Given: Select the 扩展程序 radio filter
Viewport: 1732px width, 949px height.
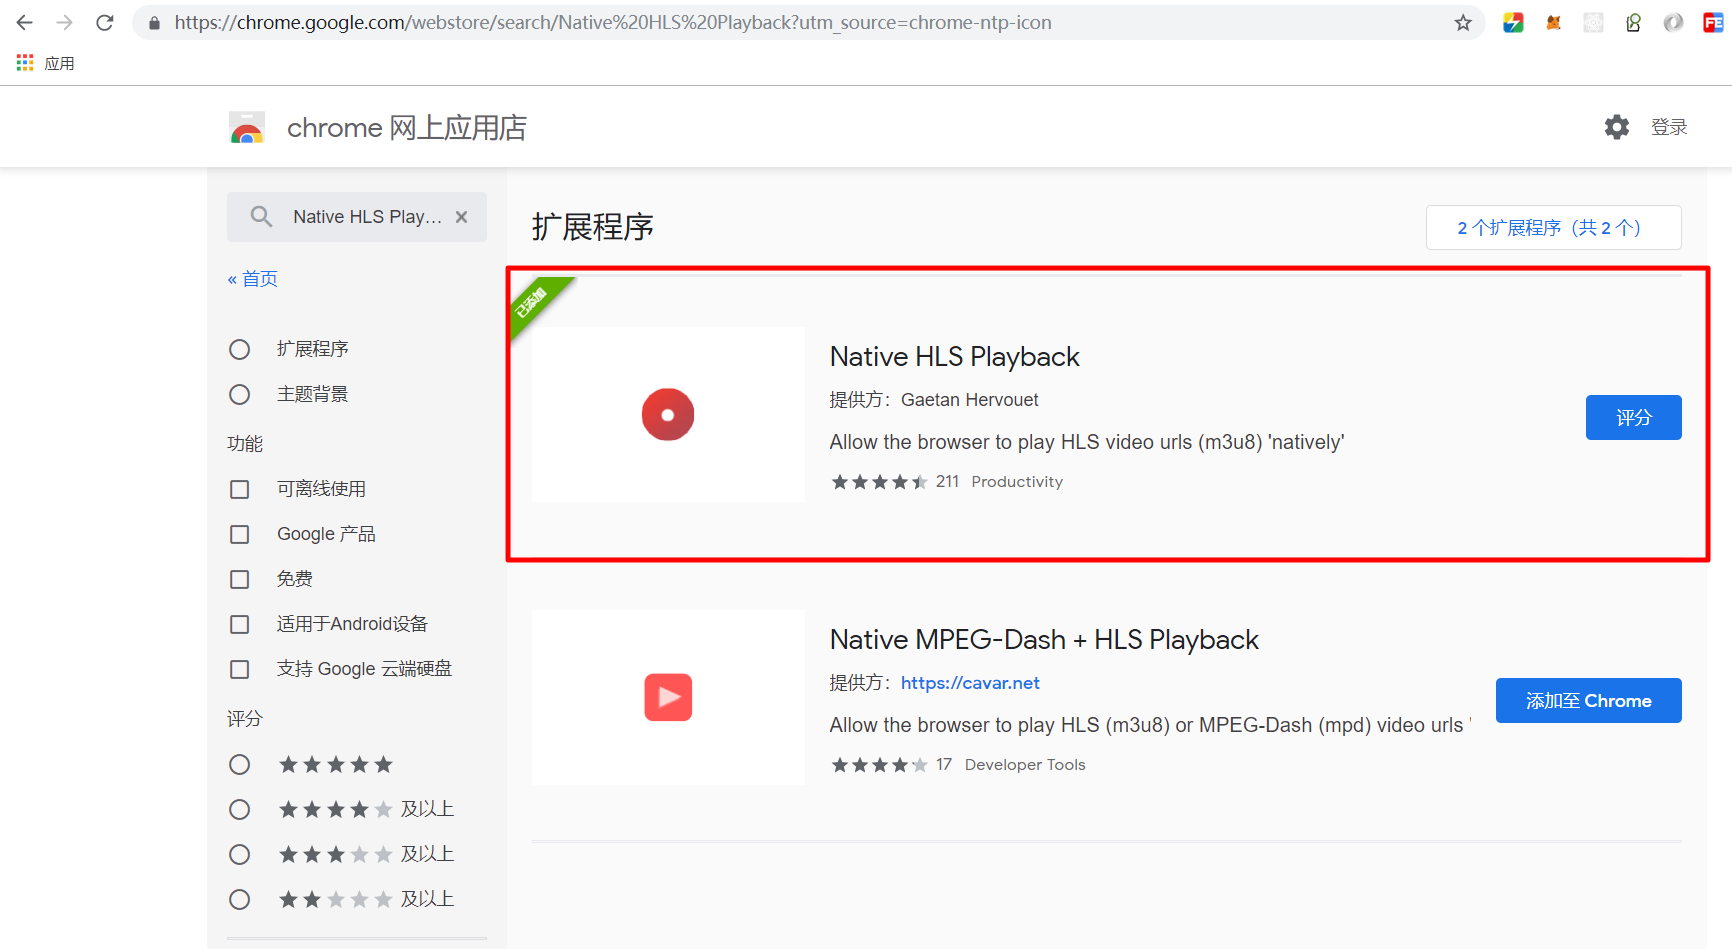Looking at the screenshot, I should (240, 349).
